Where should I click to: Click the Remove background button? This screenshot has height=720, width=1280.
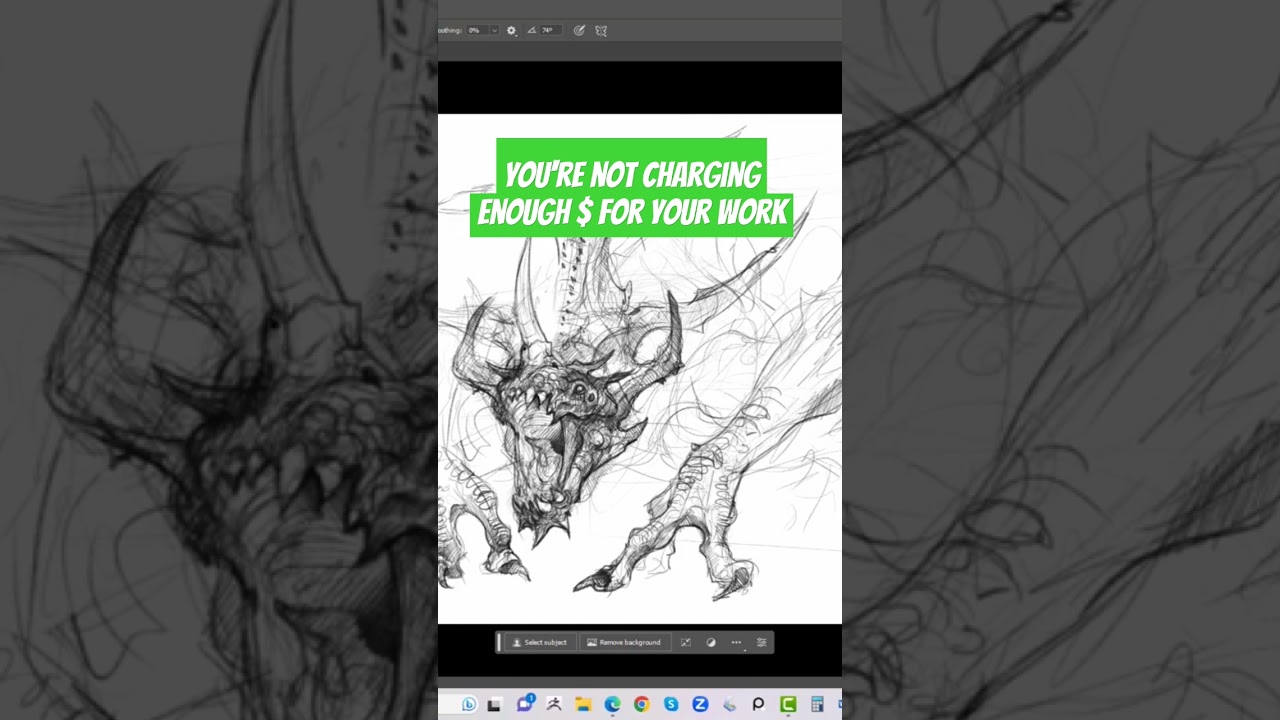click(x=624, y=642)
